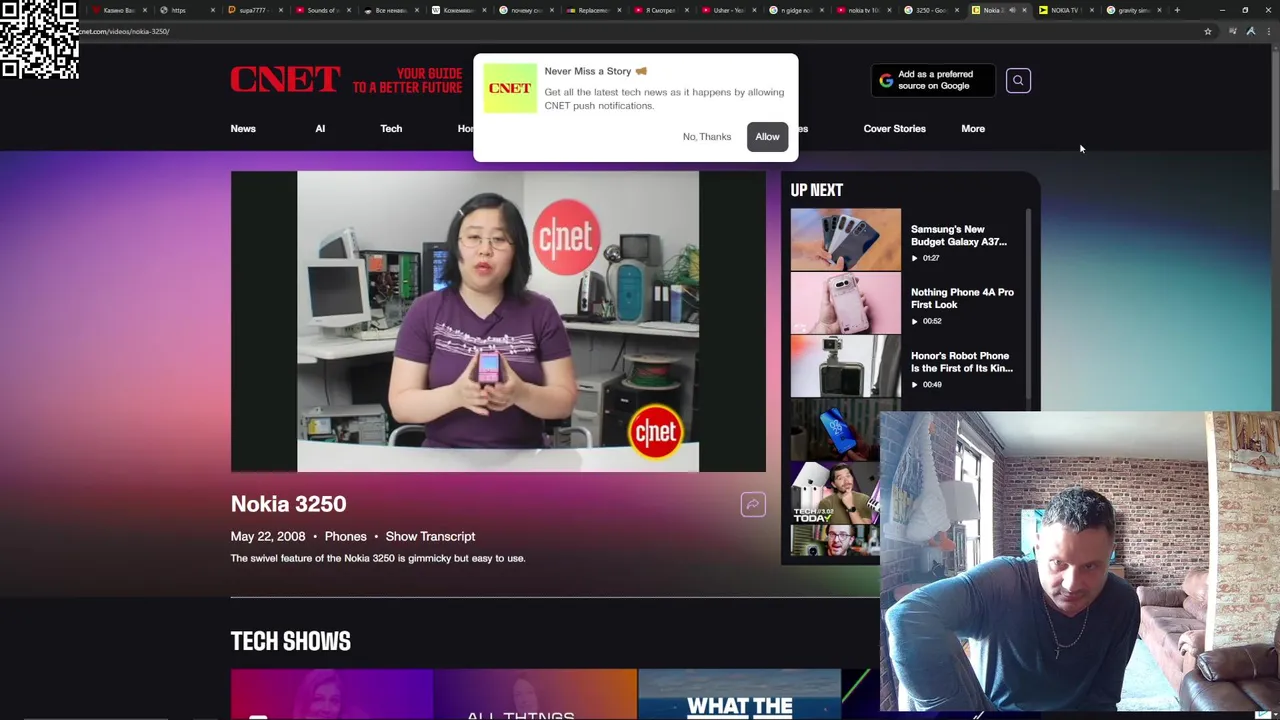This screenshot has width=1280, height=720.
Task: Expand the More menu in CNET nav
Action: click(973, 129)
